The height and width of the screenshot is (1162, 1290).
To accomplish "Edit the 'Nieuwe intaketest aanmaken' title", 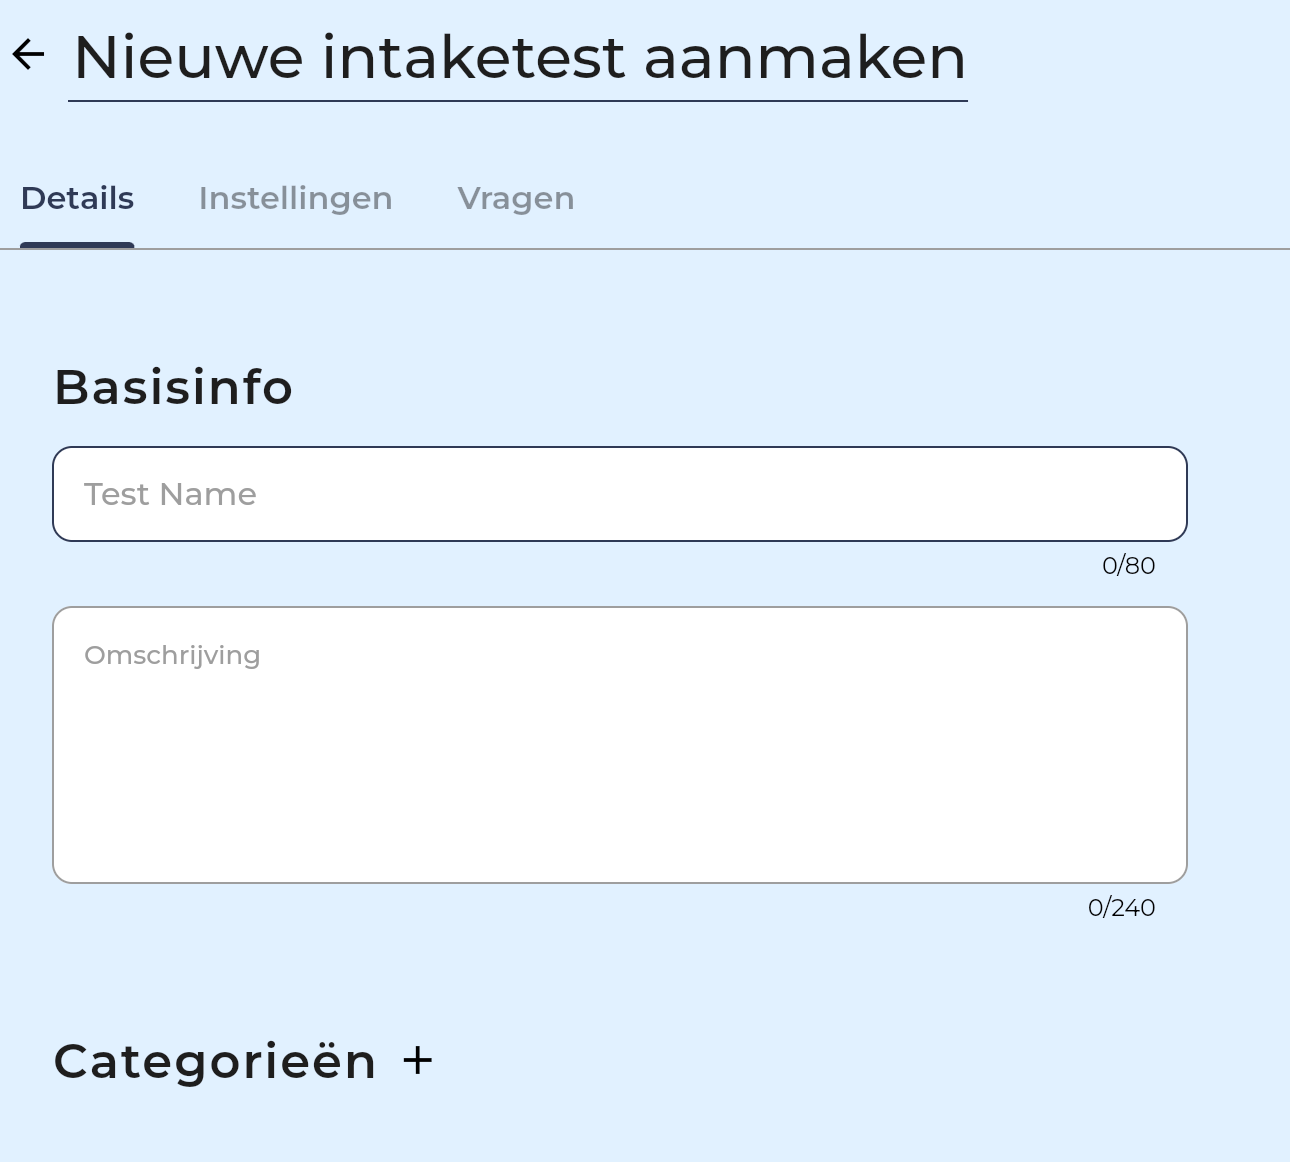I will point(519,58).
